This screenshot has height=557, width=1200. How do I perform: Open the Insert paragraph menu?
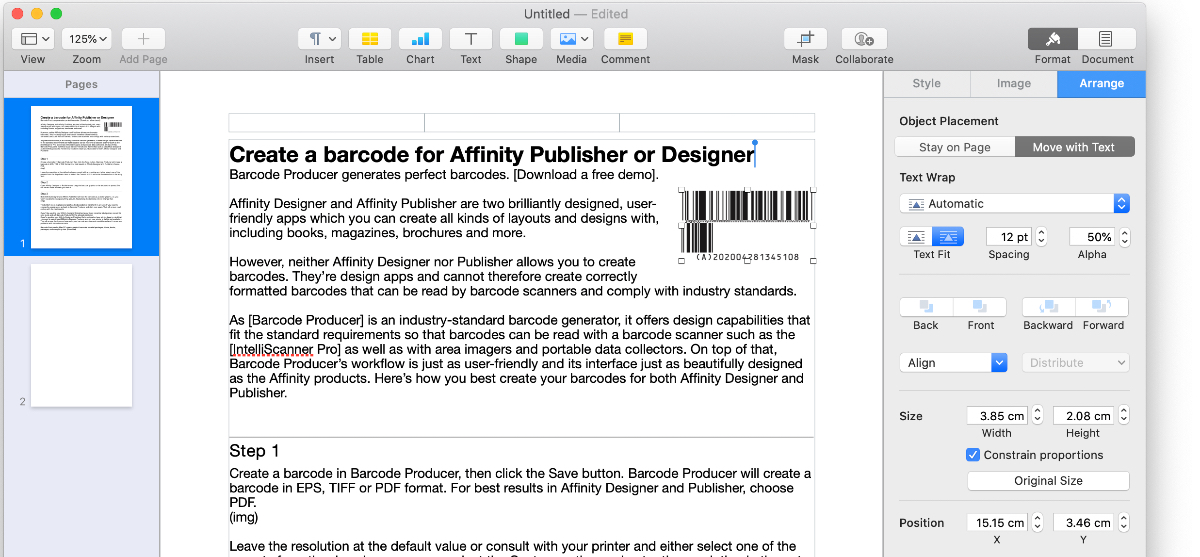(320, 39)
